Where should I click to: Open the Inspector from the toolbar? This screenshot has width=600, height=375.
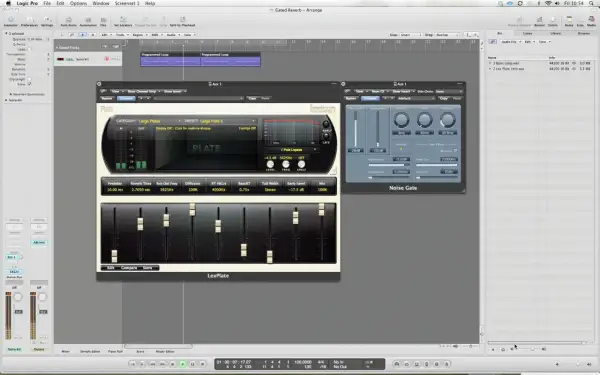coord(11,21)
